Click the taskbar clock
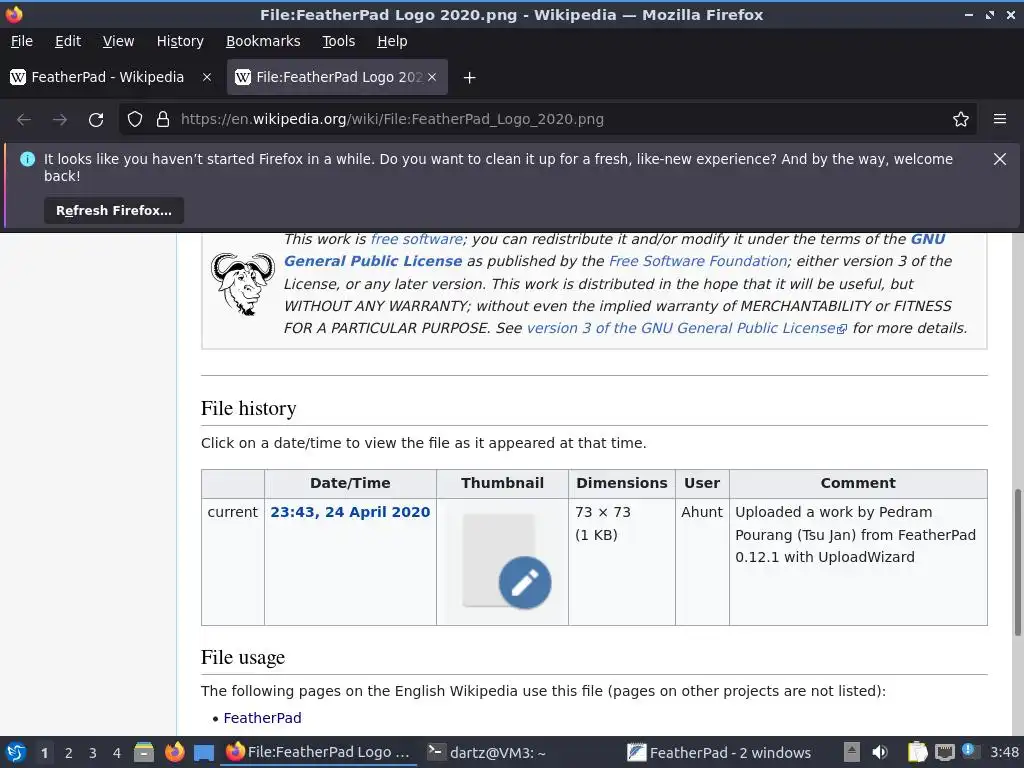Viewport: 1024px width, 768px height. pos(1004,752)
